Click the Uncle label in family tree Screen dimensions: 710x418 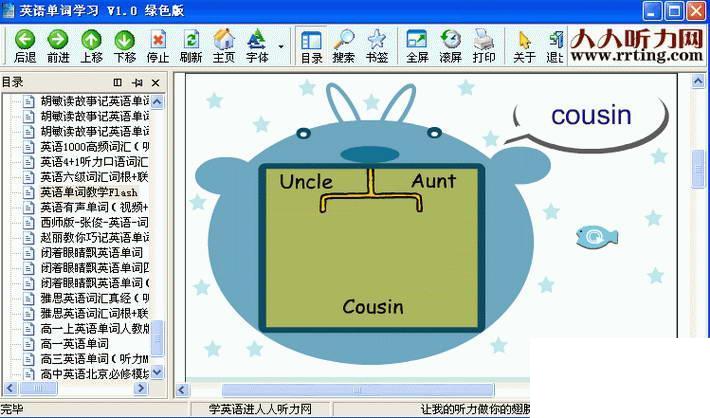coord(306,182)
